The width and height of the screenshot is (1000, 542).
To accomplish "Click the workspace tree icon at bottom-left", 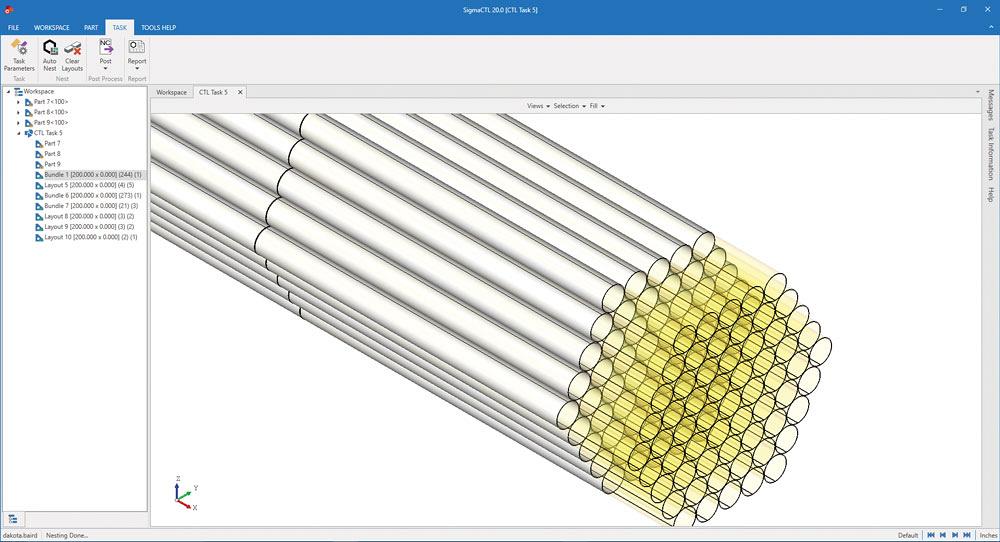I will 13,518.
